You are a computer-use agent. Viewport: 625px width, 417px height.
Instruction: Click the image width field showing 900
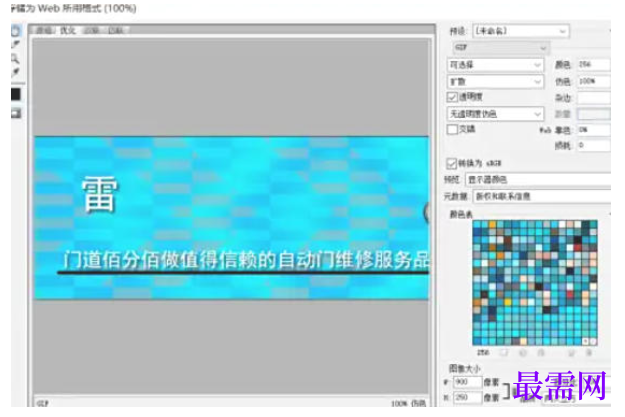point(468,382)
